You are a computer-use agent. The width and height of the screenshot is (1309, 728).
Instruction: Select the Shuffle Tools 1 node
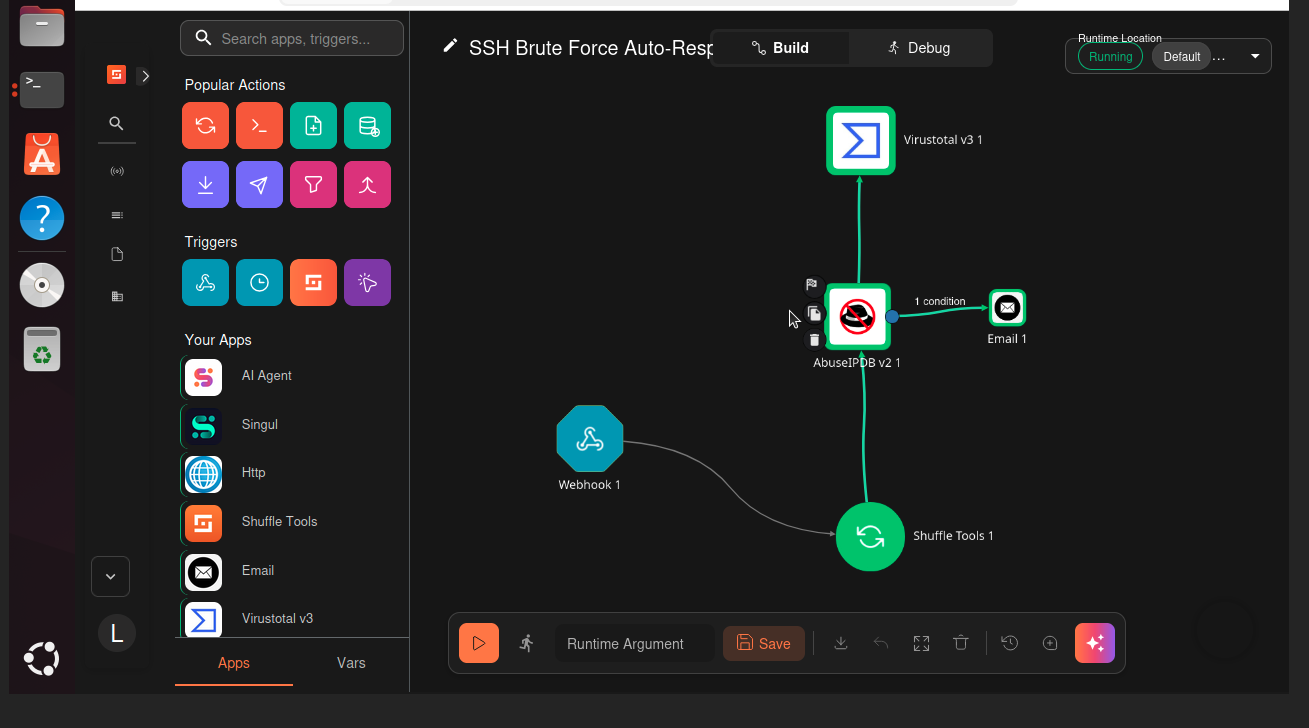point(870,537)
